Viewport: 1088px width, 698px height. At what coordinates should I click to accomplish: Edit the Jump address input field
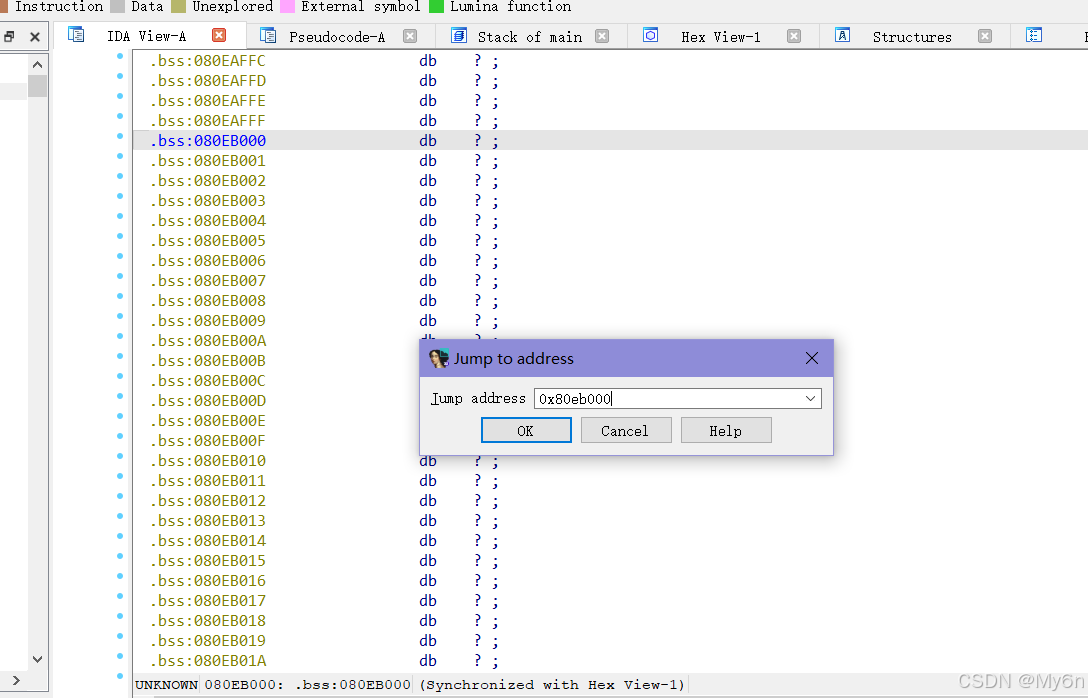click(668, 398)
